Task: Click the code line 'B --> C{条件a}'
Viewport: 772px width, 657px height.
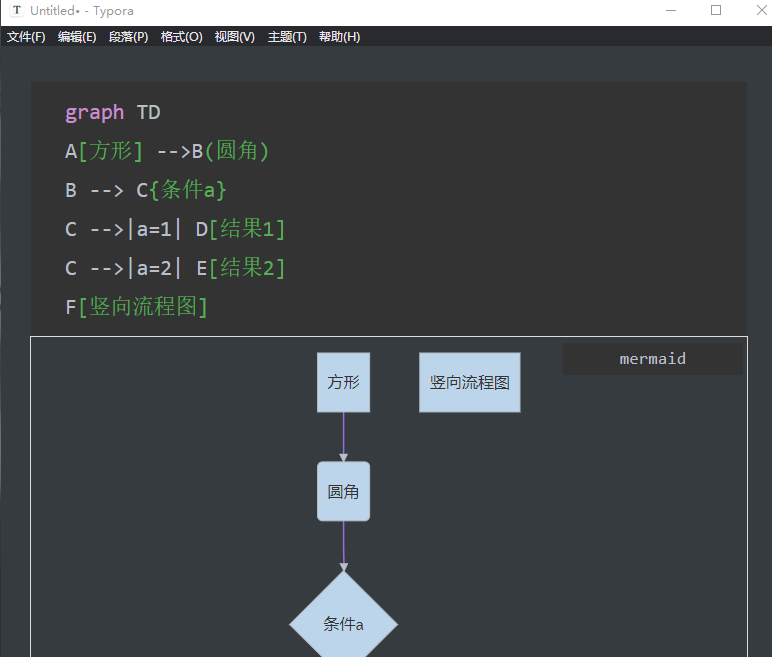Action: pyautogui.click(x=146, y=190)
